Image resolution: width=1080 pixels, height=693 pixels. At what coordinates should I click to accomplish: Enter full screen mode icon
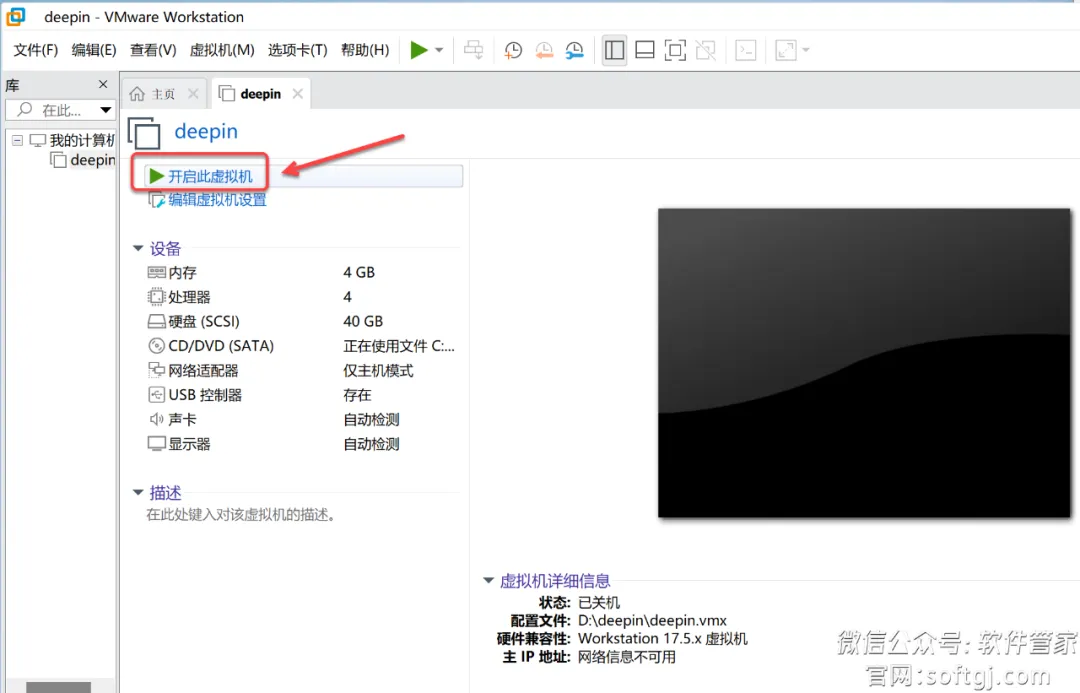(x=675, y=50)
